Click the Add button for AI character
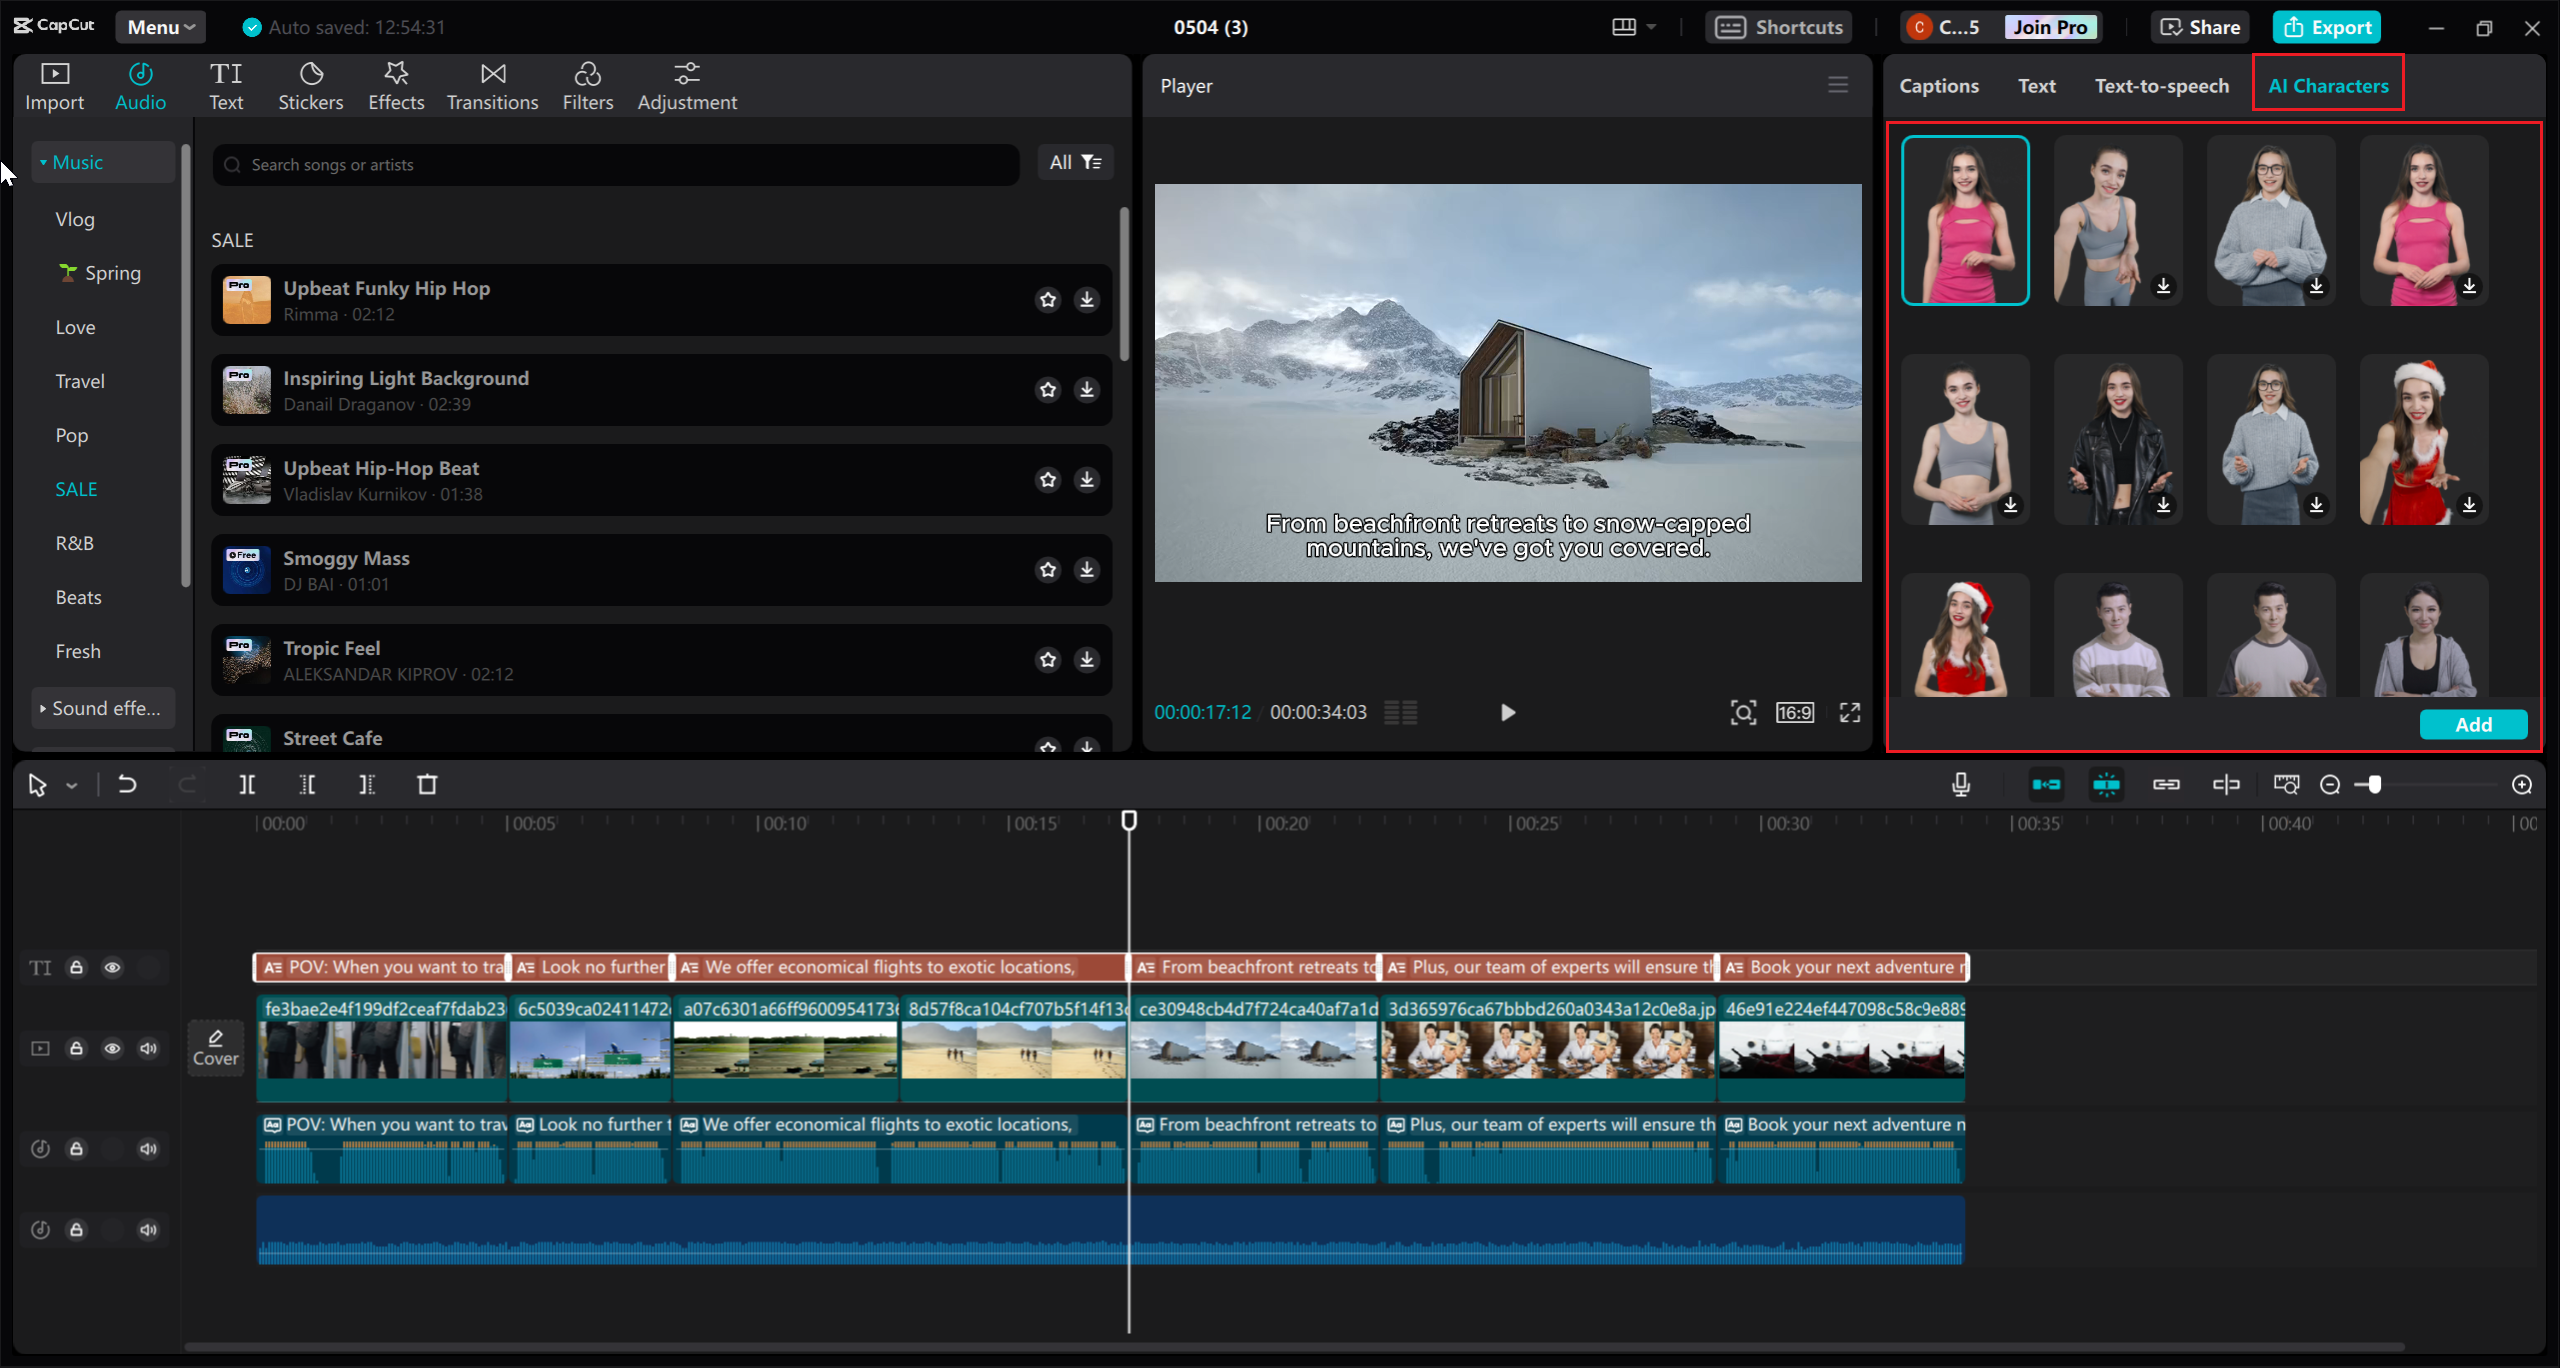The height and width of the screenshot is (1368, 2560). click(x=2473, y=725)
